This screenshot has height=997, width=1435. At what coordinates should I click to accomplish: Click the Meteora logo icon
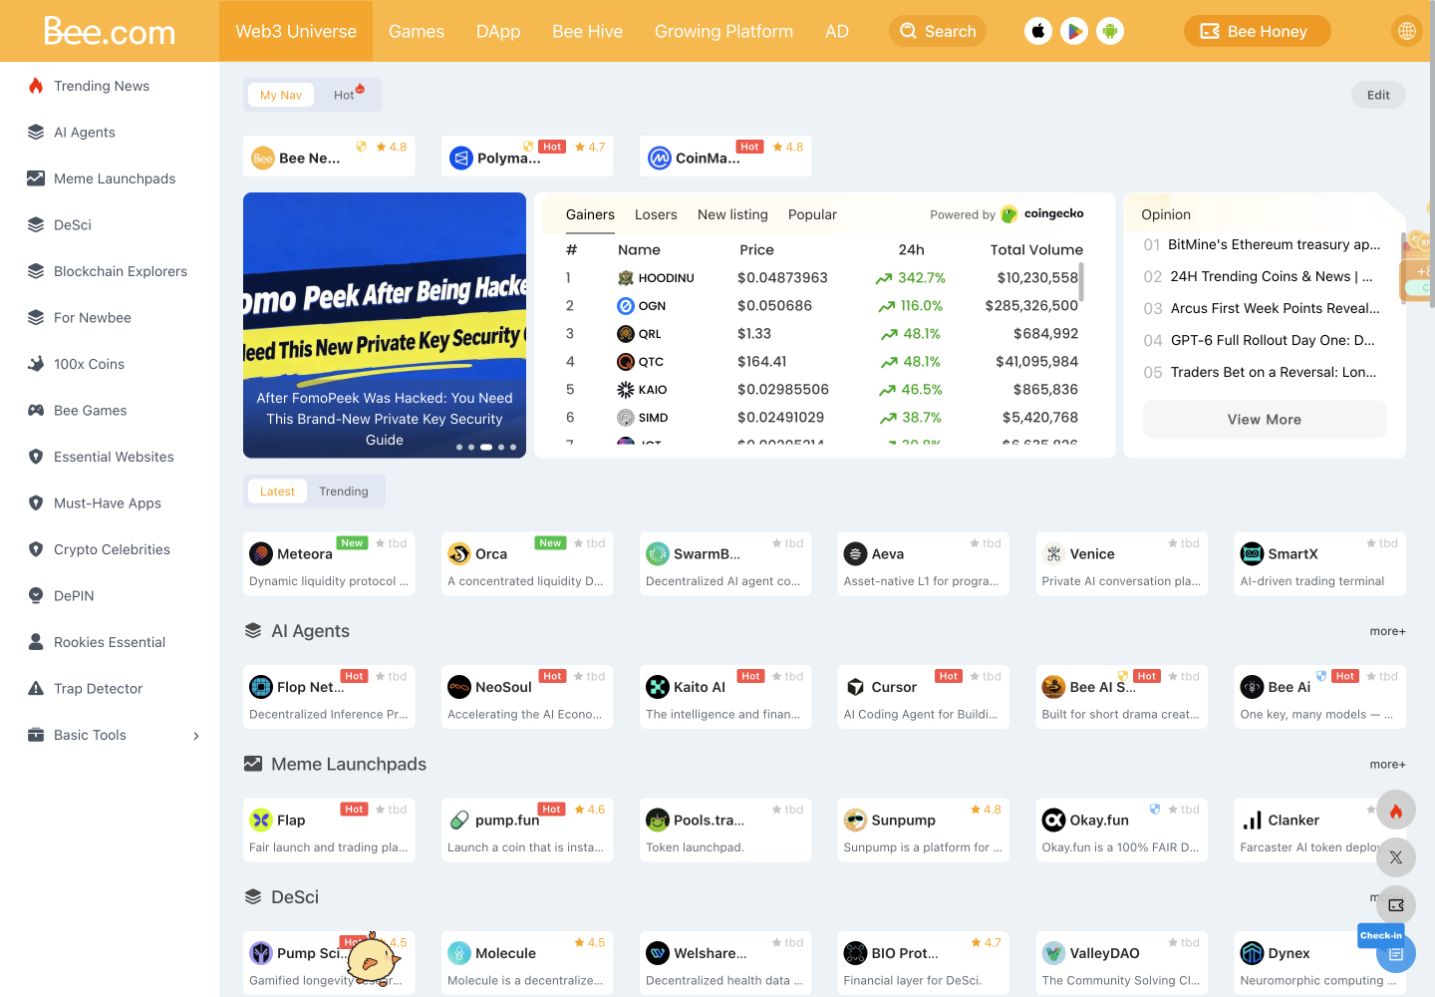[x=261, y=554]
